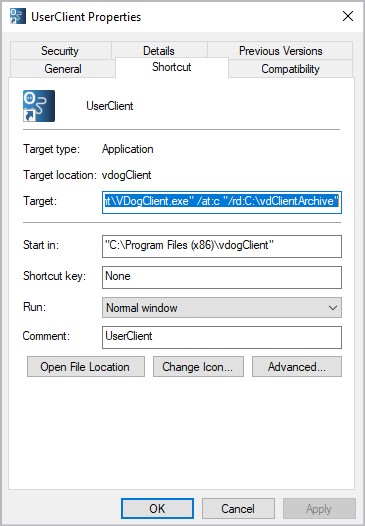Click the UserClient shortcut icon in header
The width and height of the screenshot is (365, 526).
click(x=39, y=106)
